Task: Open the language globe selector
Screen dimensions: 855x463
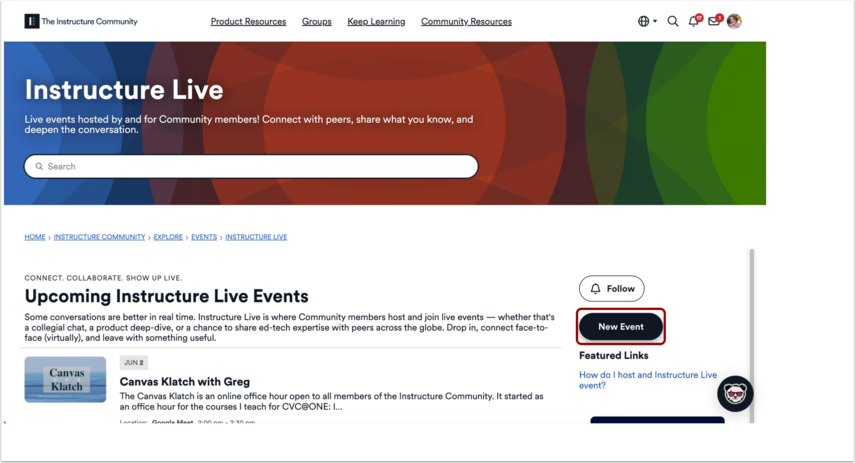Action: click(647, 21)
